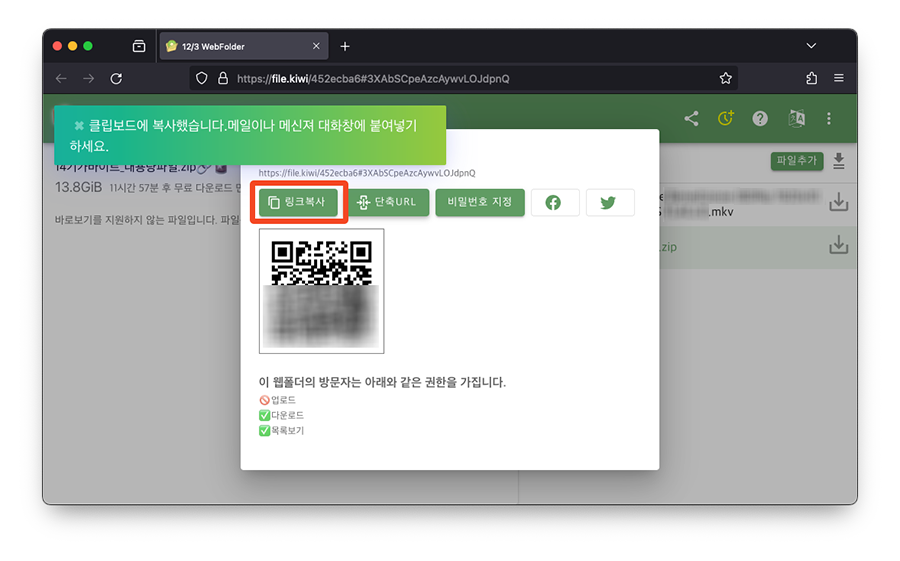This screenshot has width=900, height=561.
Task: Dismiss the clipboard copied notification X
Action: pos(79,125)
